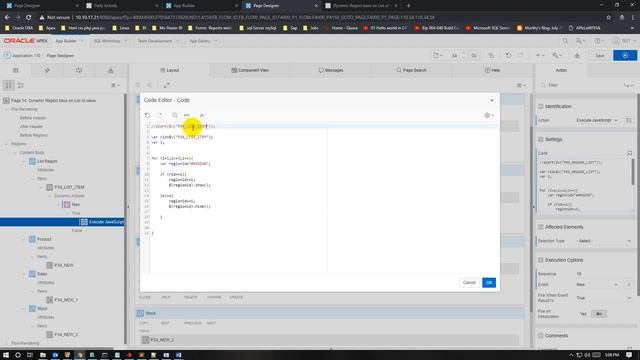
Task: Open File Explorer from the taskbar
Action: (42, 355)
